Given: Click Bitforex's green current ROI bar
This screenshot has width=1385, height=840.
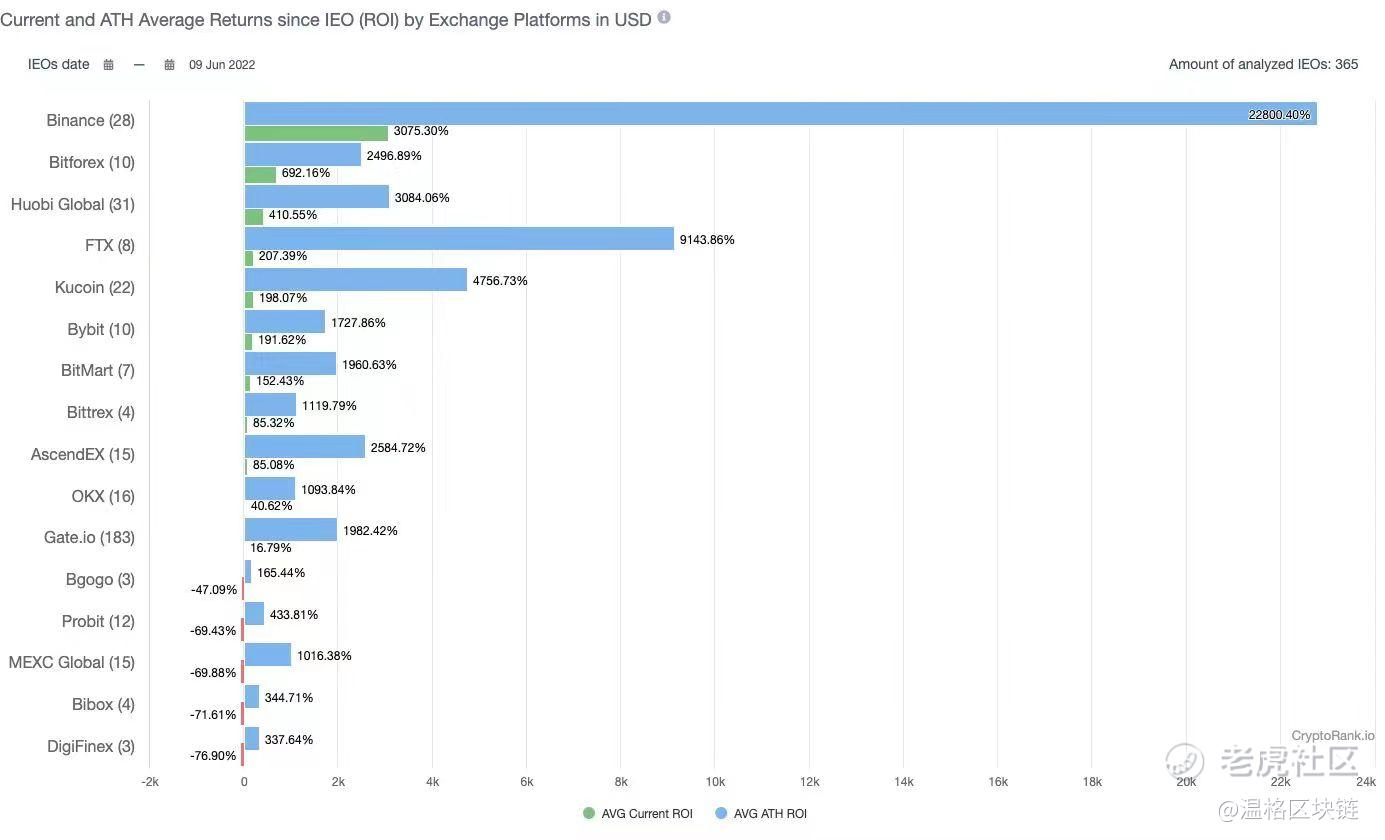Looking at the screenshot, I should click(260, 174).
